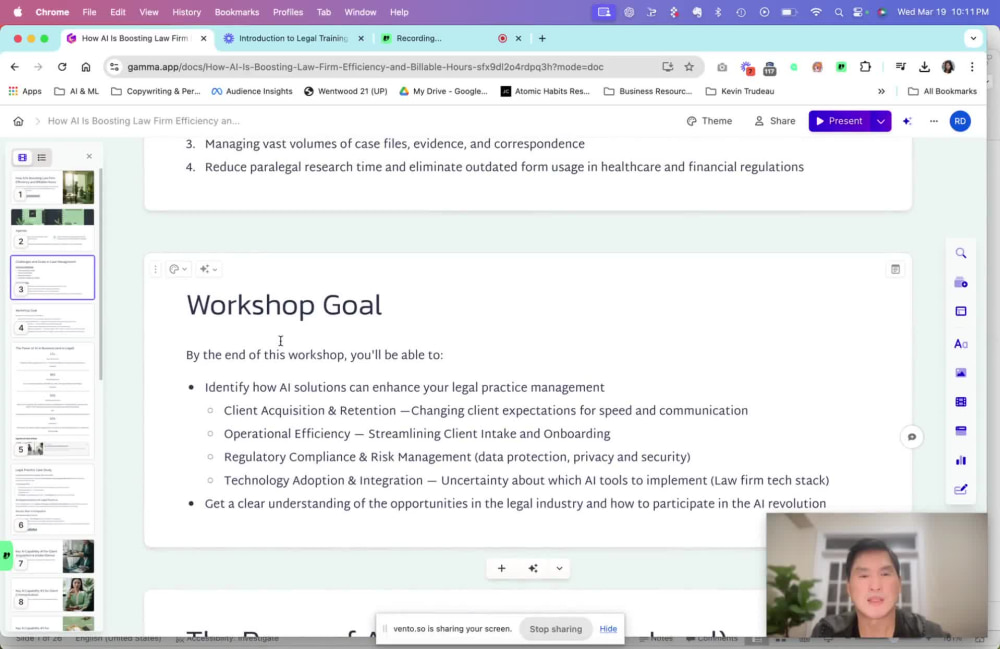Open the Window menu

[360, 12]
